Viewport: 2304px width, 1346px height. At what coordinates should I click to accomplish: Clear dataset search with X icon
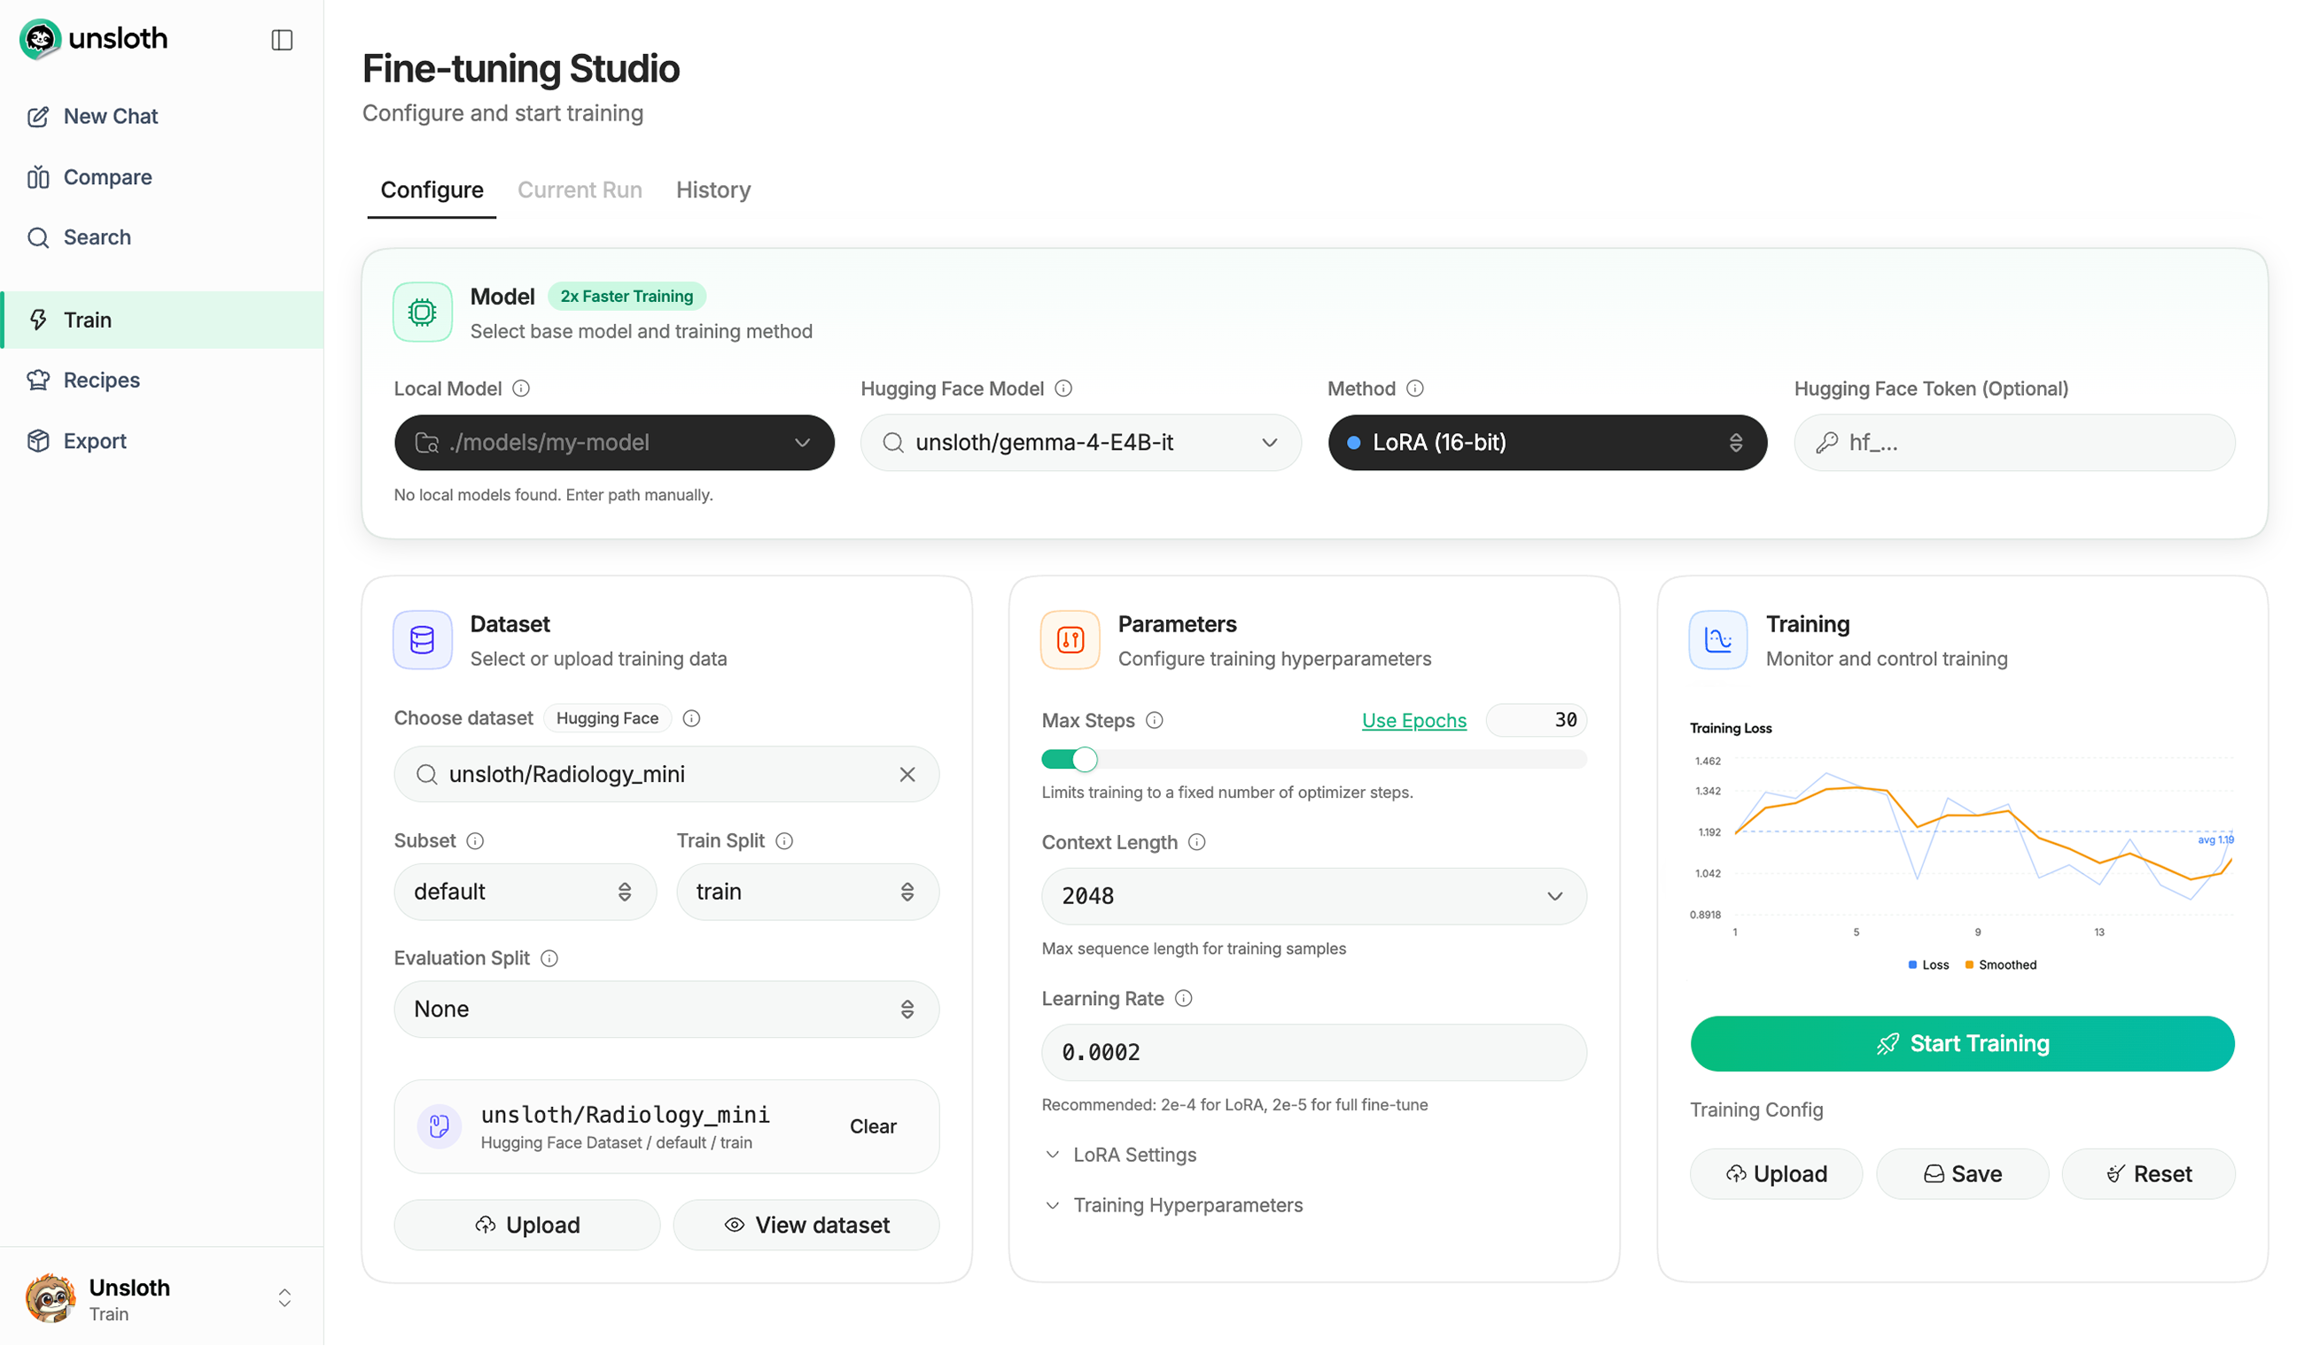[x=907, y=774]
